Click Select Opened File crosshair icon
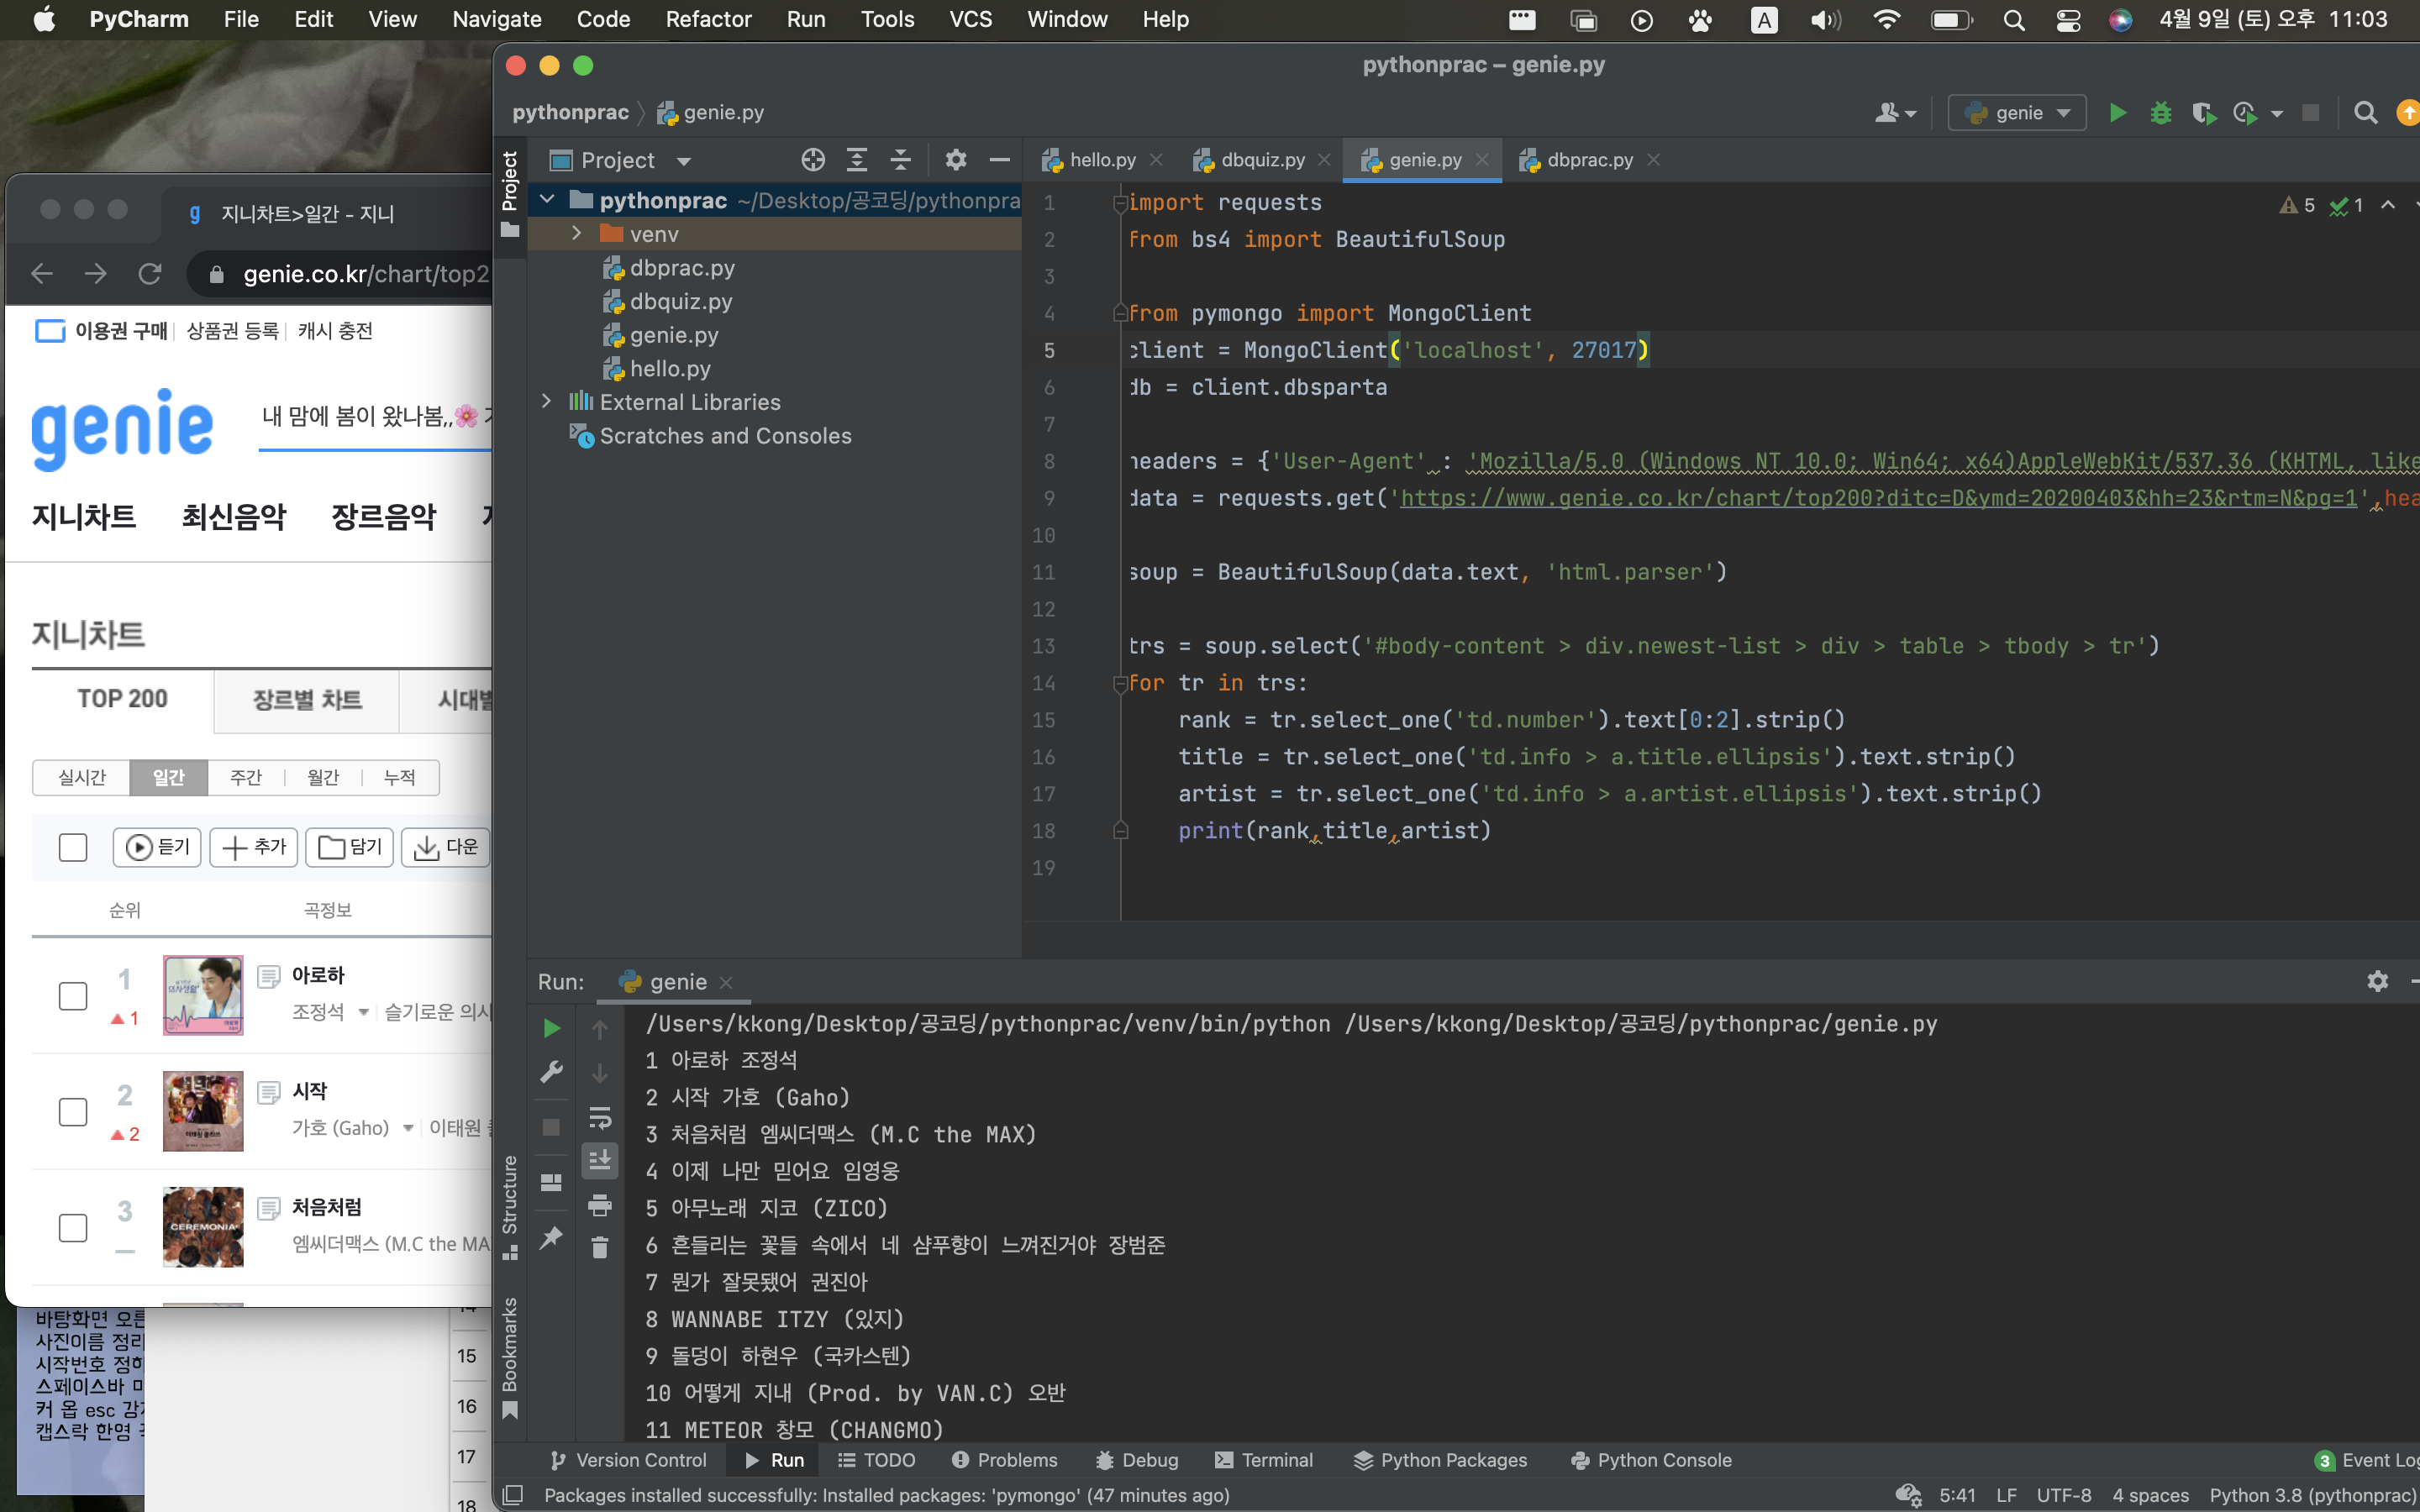Image resolution: width=2420 pixels, height=1512 pixels. (813, 160)
